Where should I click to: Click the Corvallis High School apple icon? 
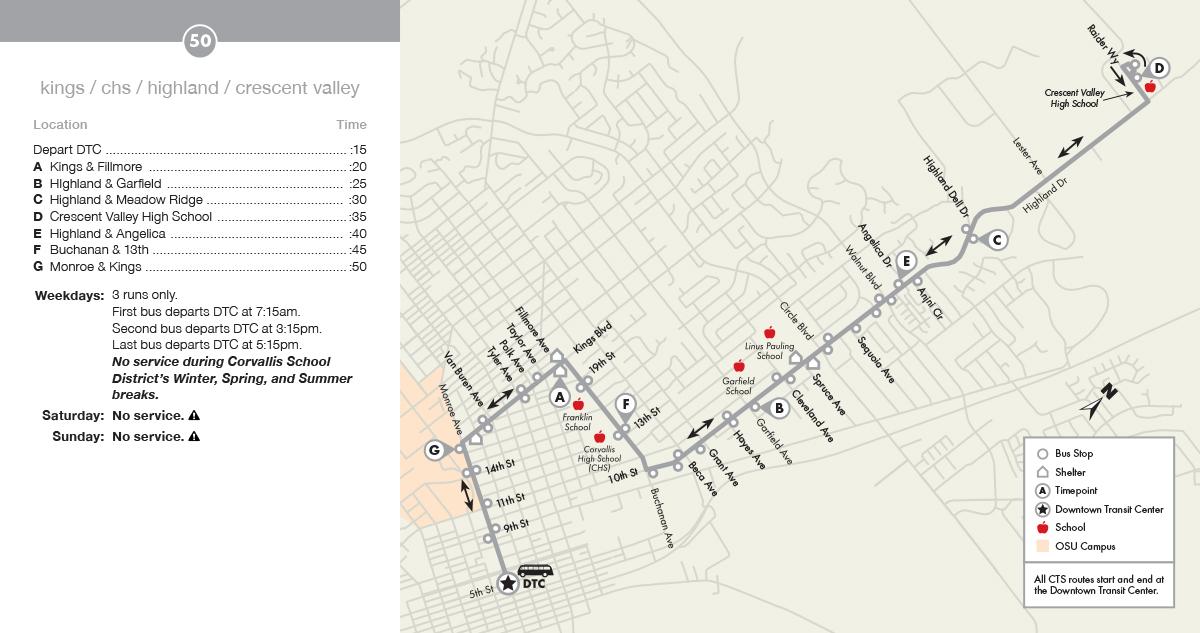pos(599,437)
